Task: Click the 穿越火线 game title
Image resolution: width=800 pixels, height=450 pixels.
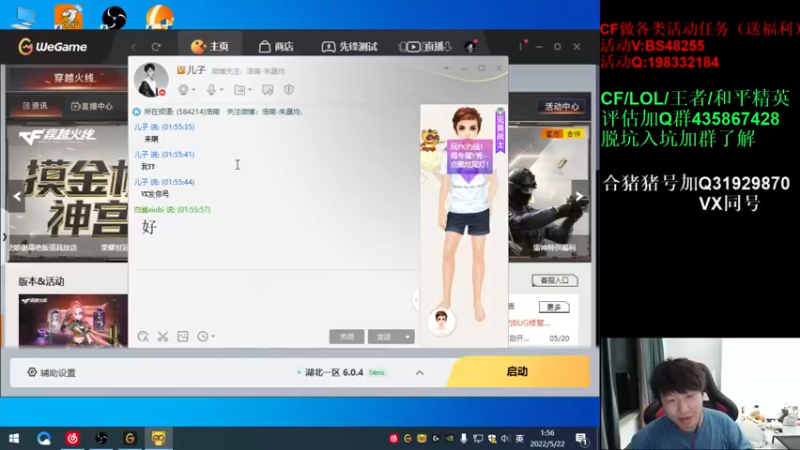Action: tap(75, 78)
